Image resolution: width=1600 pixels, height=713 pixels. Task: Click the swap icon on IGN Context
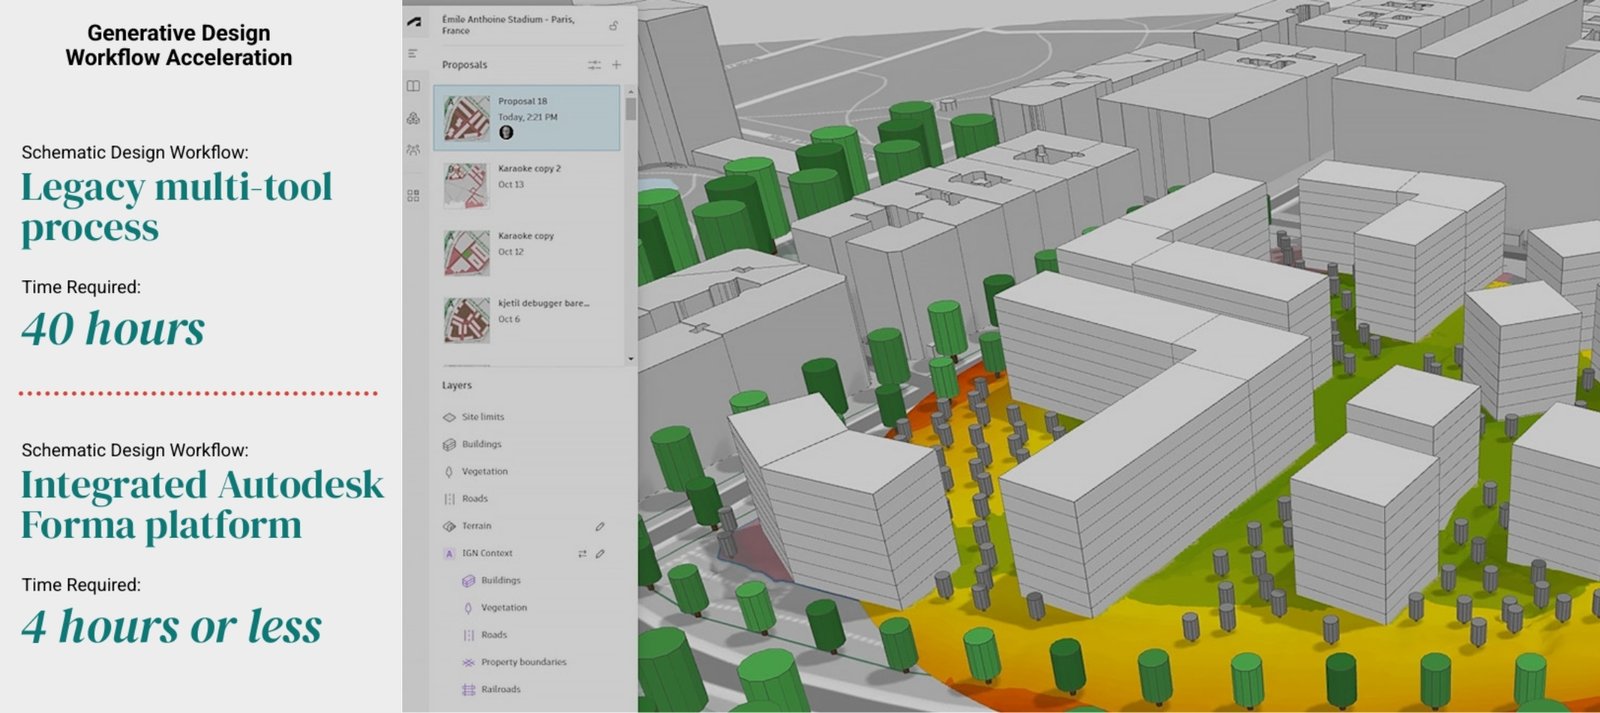pyautogui.click(x=582, y=553)
